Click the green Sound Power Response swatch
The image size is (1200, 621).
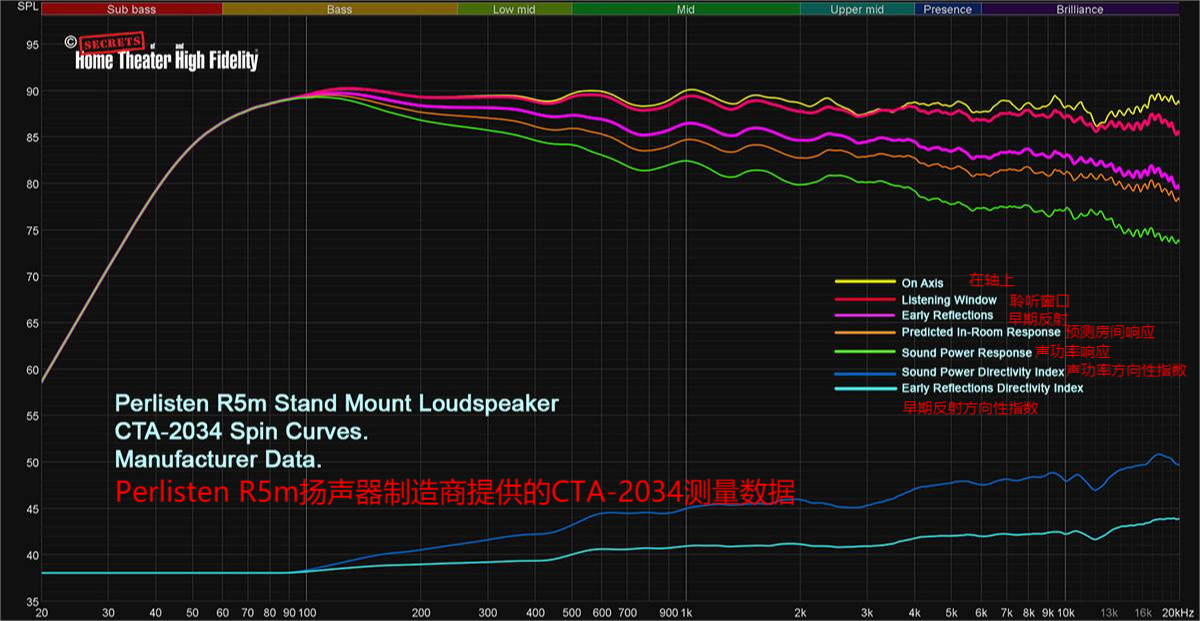click(x=864, y=352)
